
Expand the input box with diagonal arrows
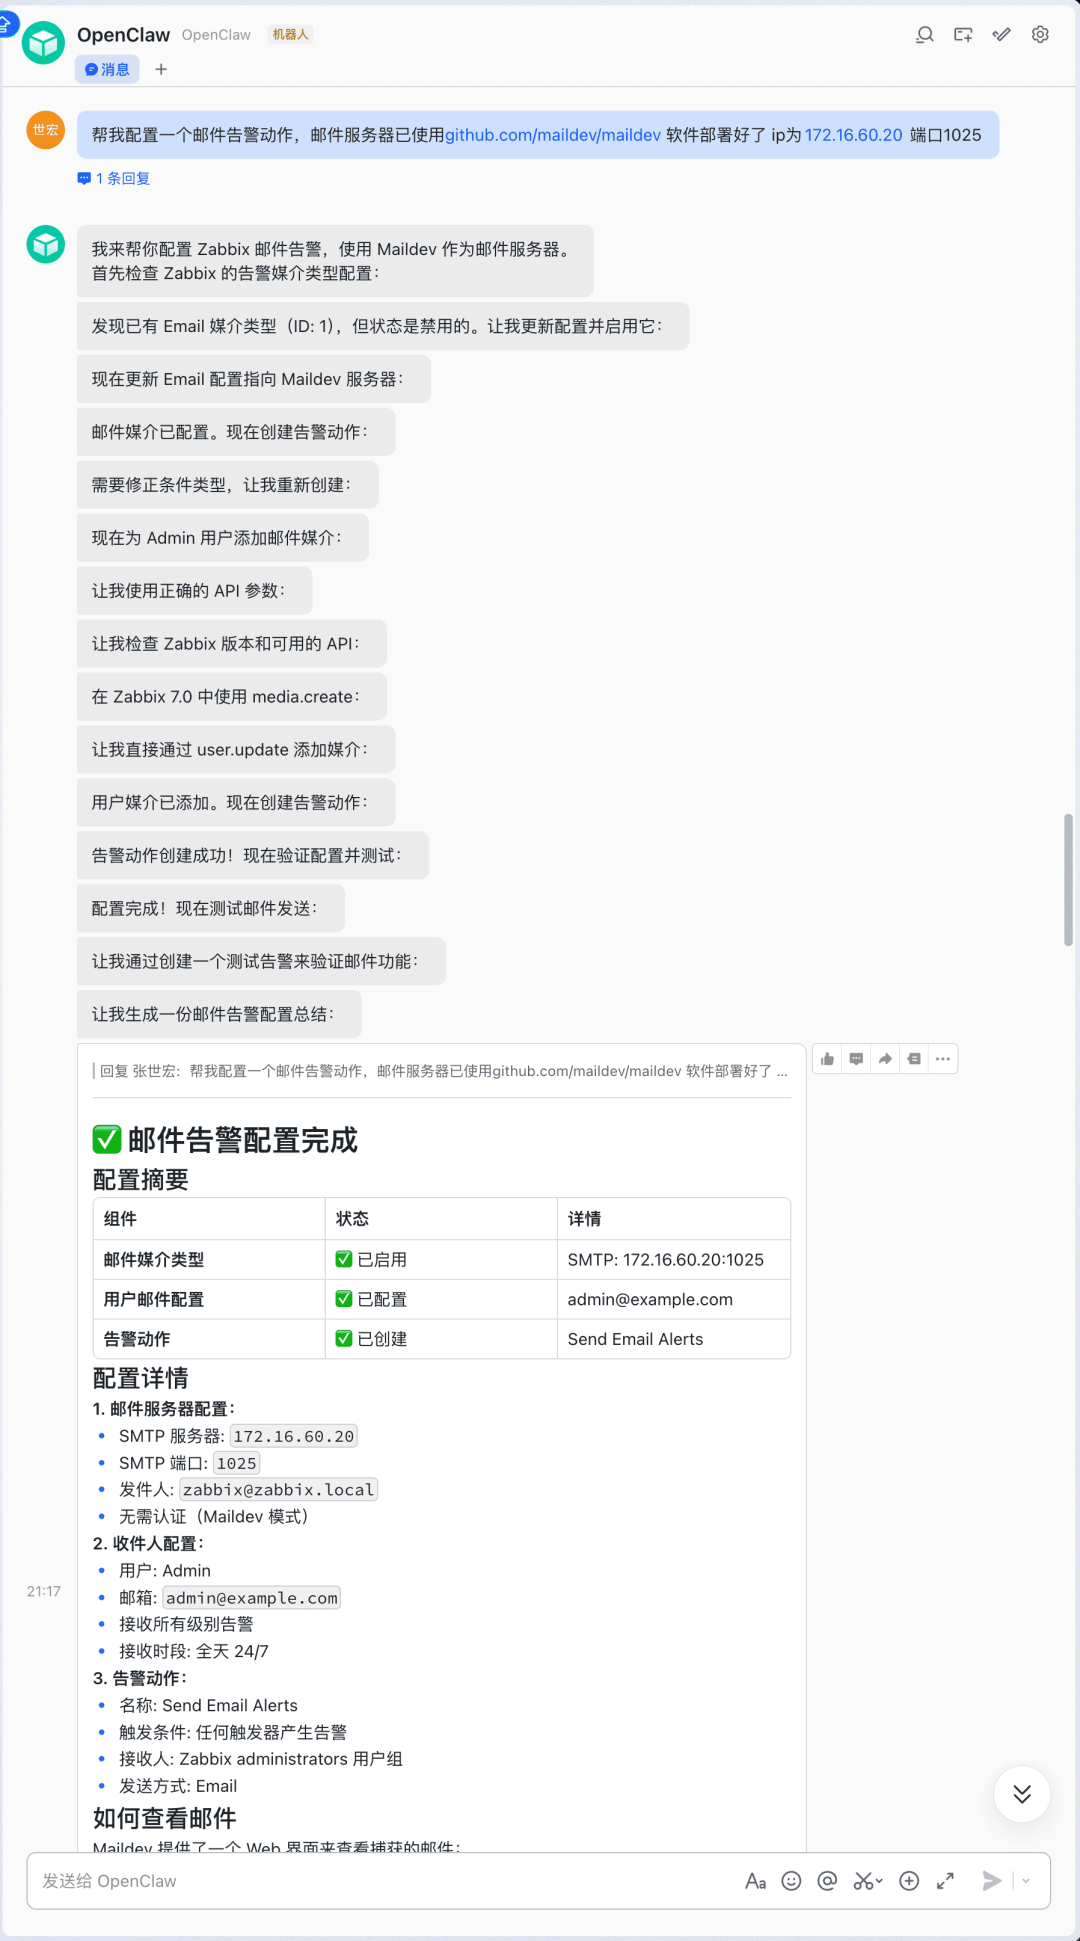click(945, 1881)
